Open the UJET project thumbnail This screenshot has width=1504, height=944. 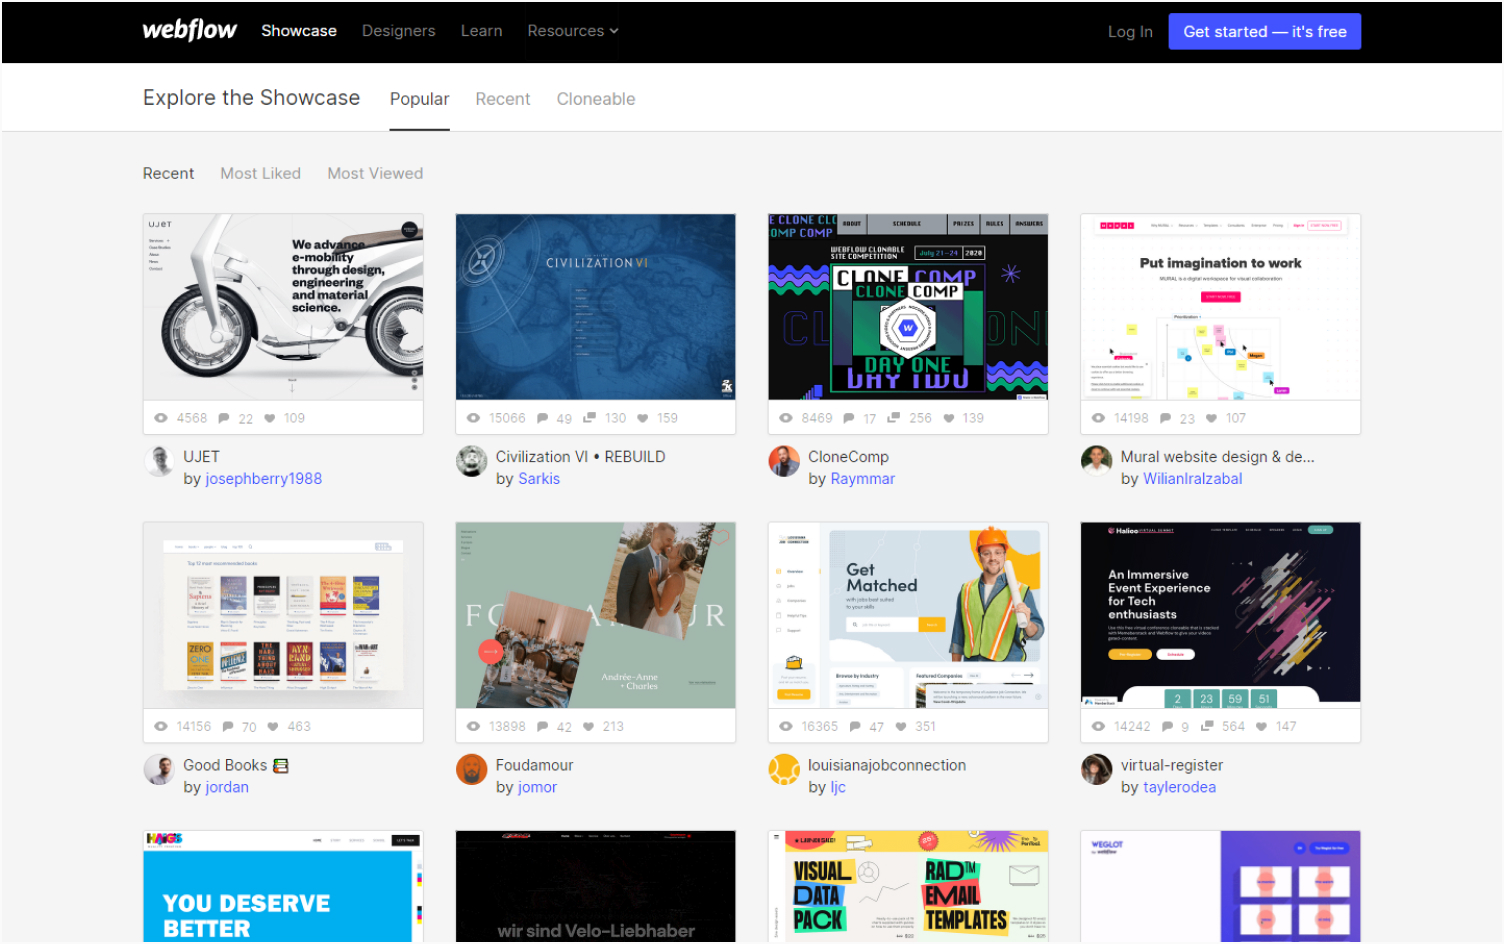[x=283, y=307]
